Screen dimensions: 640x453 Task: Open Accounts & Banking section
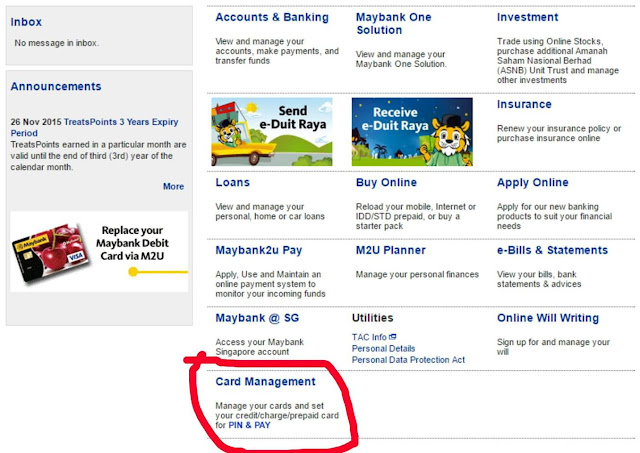tap(272, 18)
